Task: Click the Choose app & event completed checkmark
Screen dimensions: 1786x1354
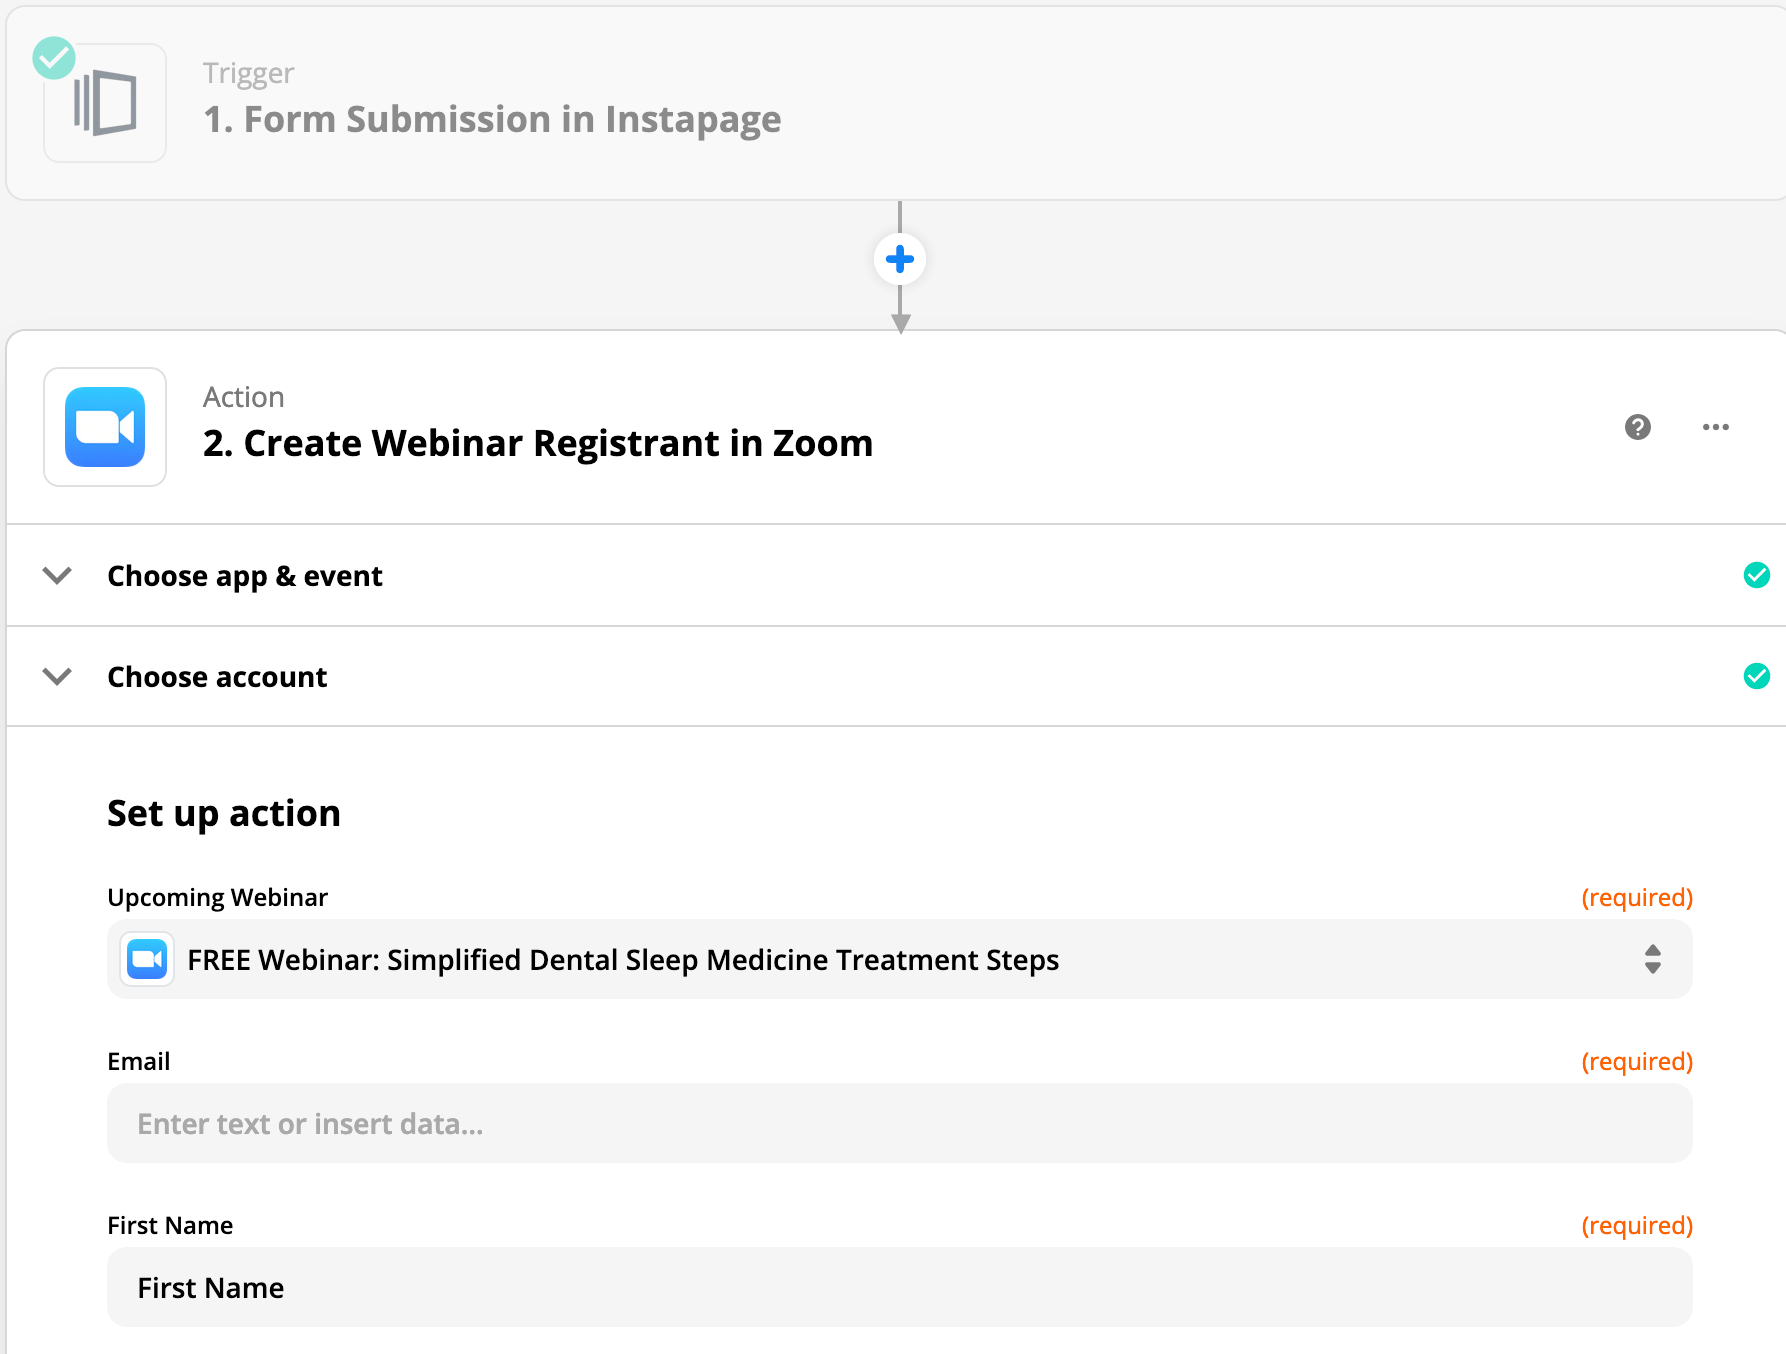Action: (1757, 575)
